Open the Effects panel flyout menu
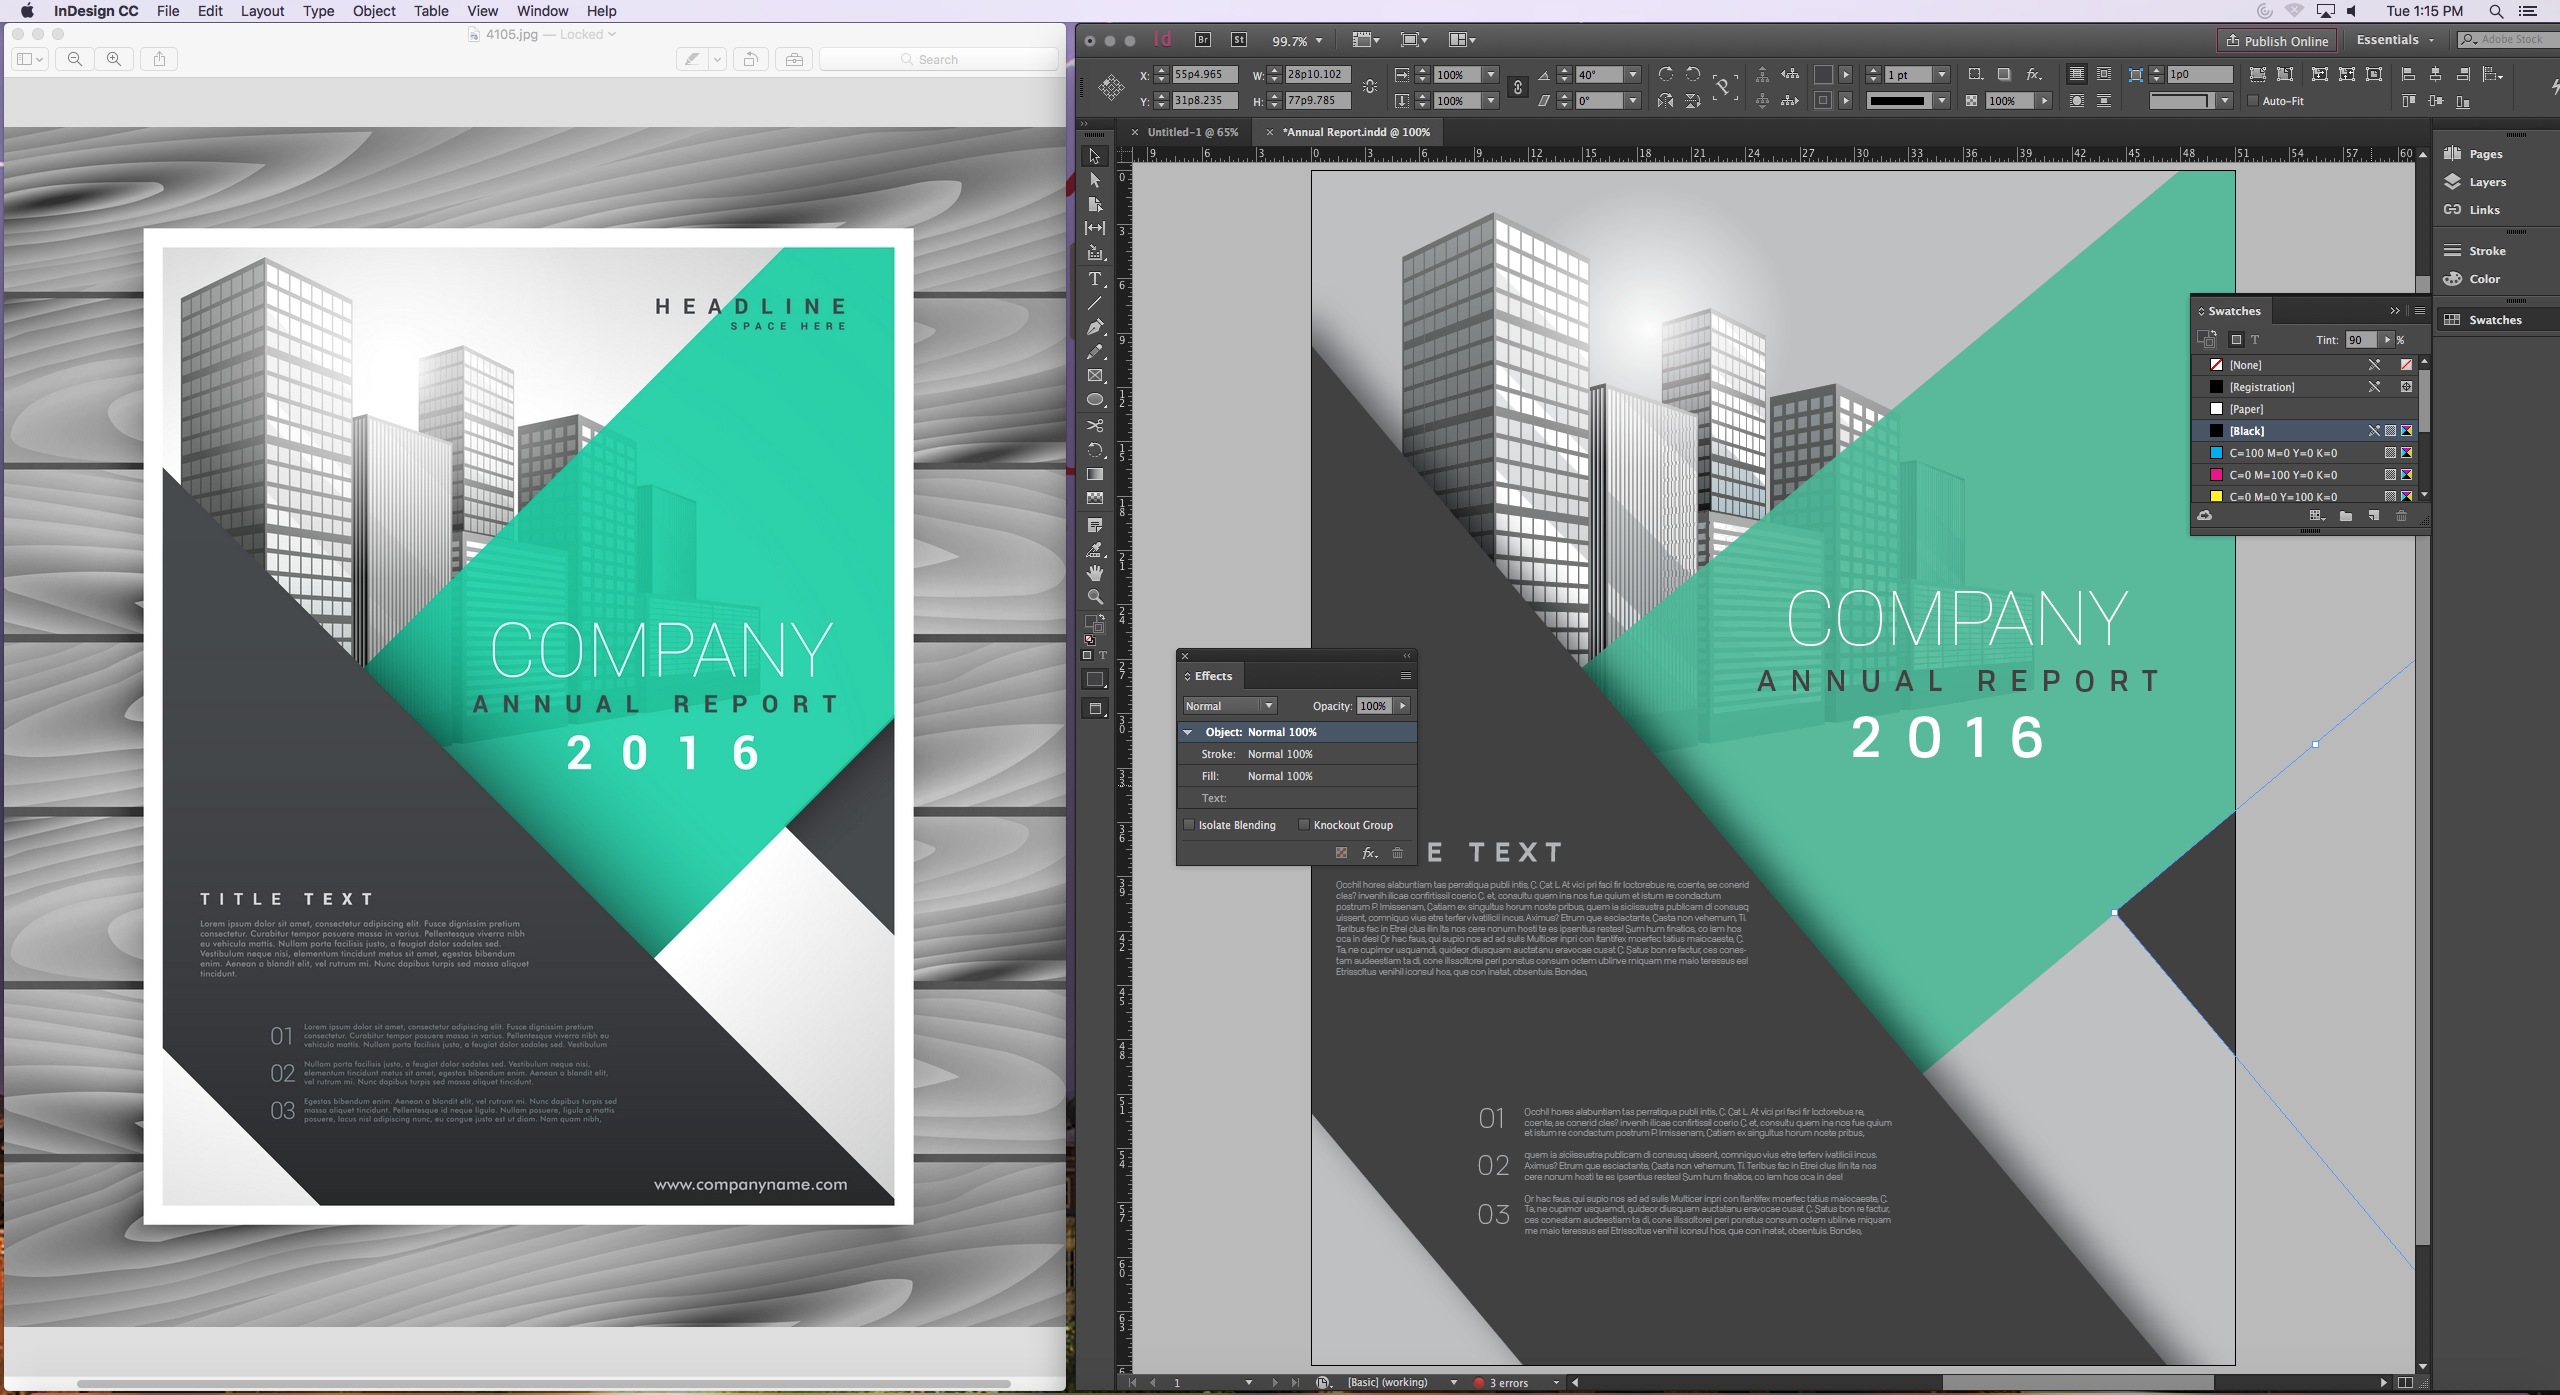The height and width of the screenshot is (1395, 2560). click(x=1405, y=676)
